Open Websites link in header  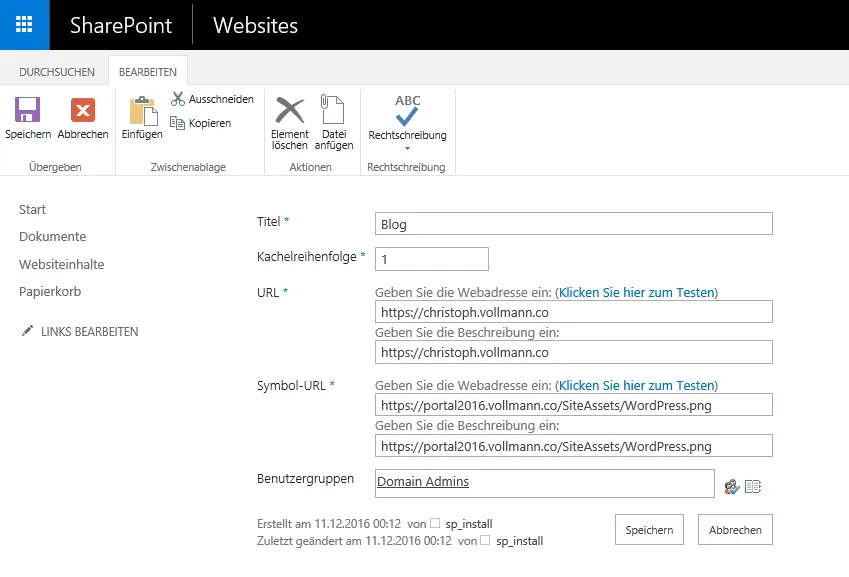(256, 25)
